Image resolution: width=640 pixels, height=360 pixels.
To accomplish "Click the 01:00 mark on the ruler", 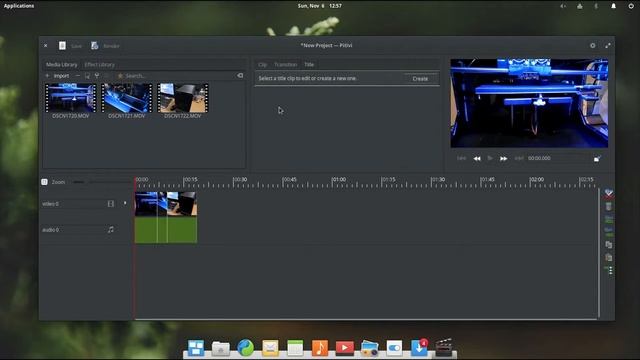I will (338, 180).
